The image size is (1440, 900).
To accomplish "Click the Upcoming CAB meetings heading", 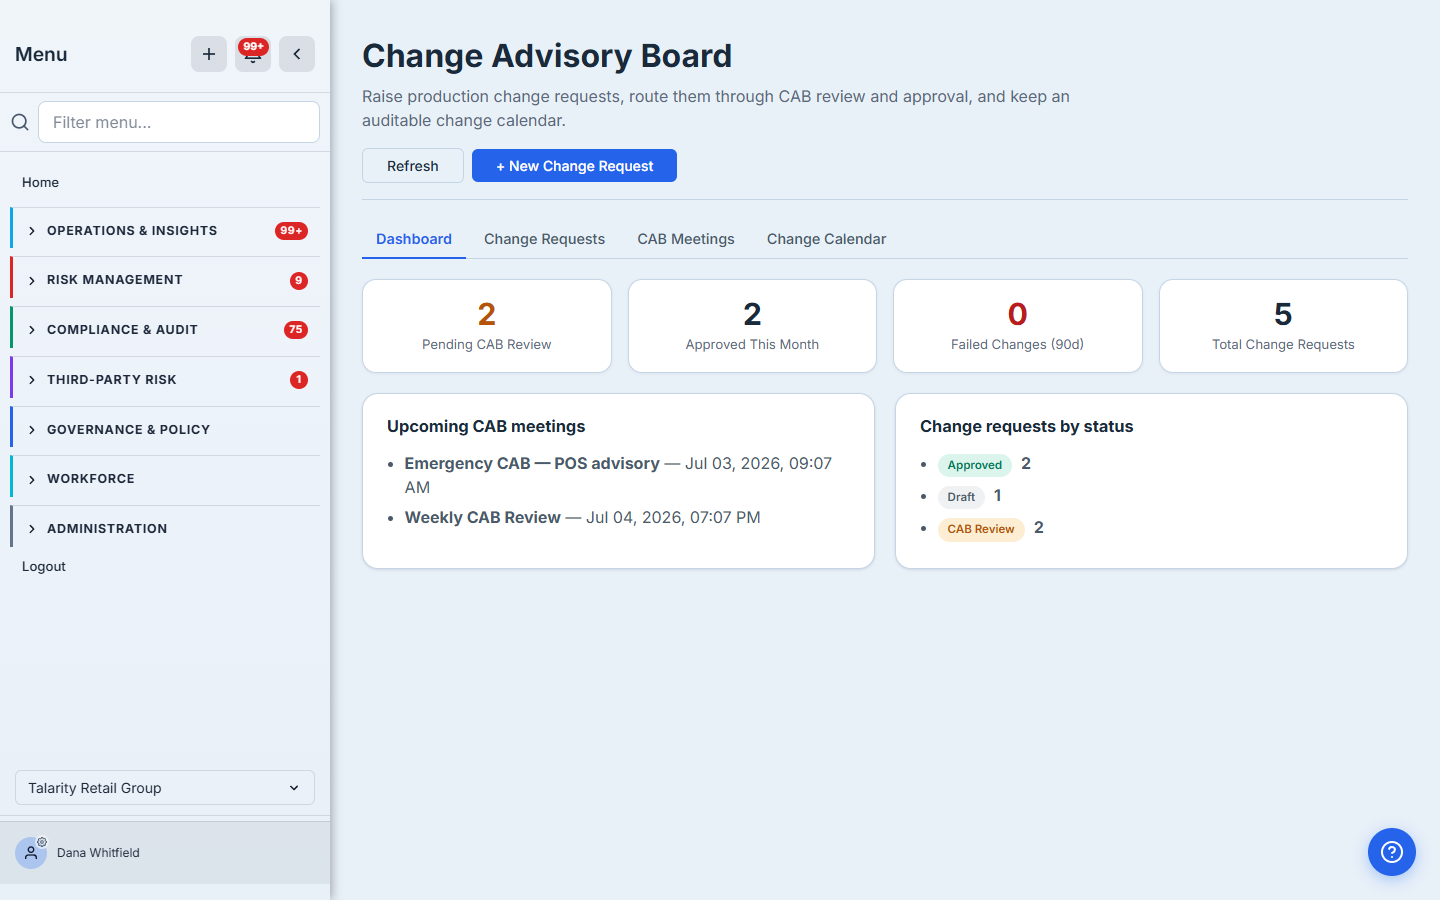I will coord(486,426).
